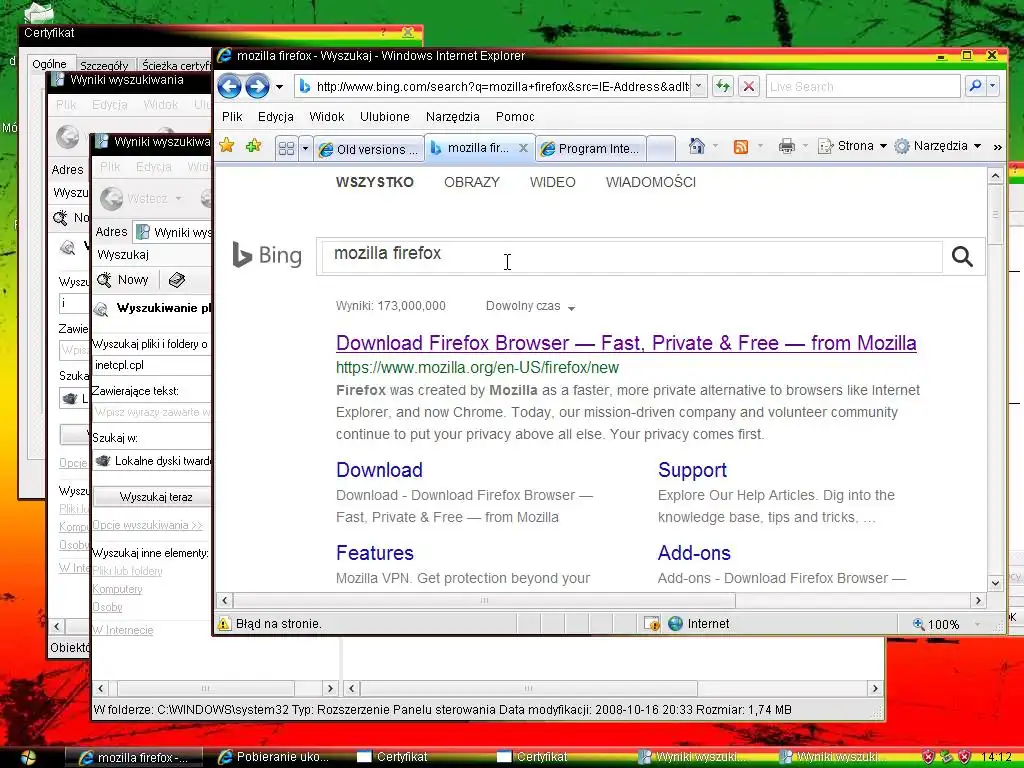Open the Widok menu in Internet Explorer

click(327, 117)
